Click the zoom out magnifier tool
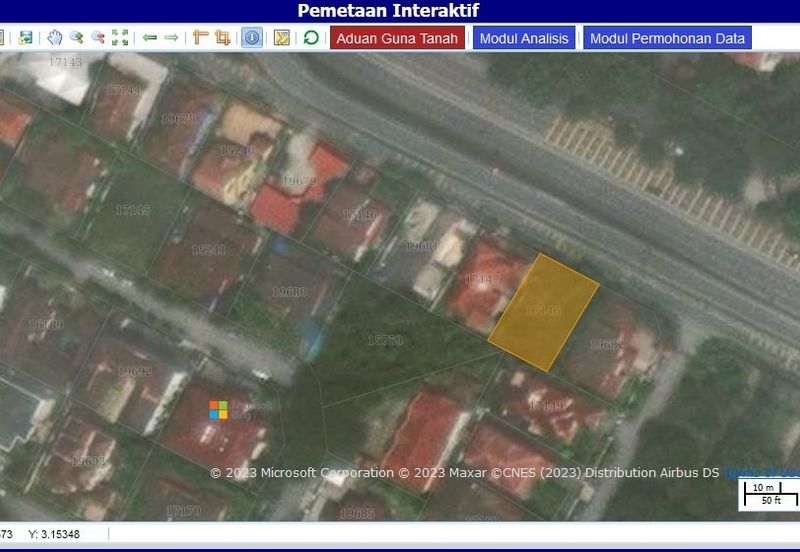 point(98,38)
